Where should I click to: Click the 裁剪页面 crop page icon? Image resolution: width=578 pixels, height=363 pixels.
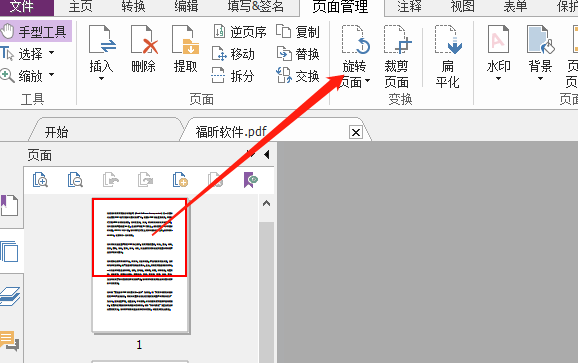pos(397,40)
